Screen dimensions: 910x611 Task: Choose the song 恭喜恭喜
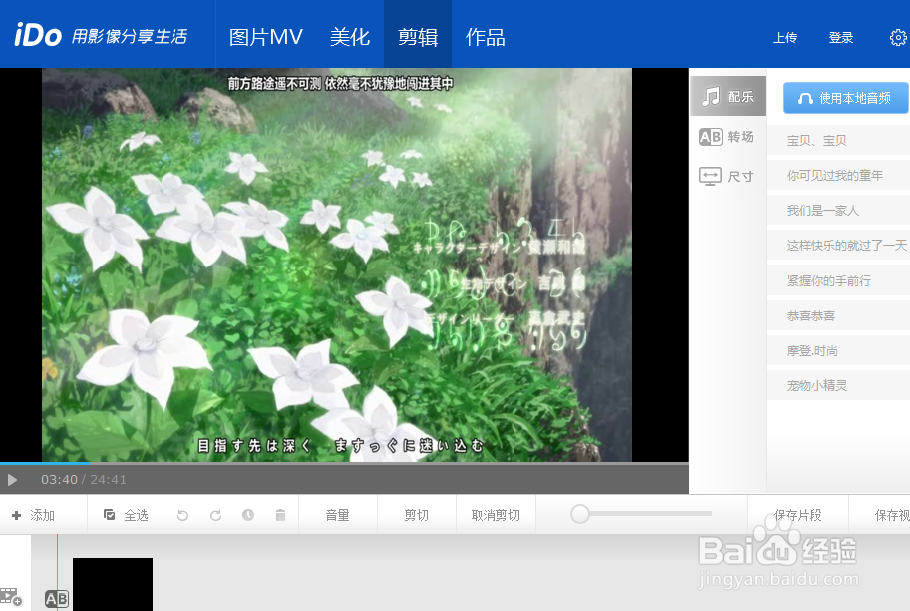[838, 316]
